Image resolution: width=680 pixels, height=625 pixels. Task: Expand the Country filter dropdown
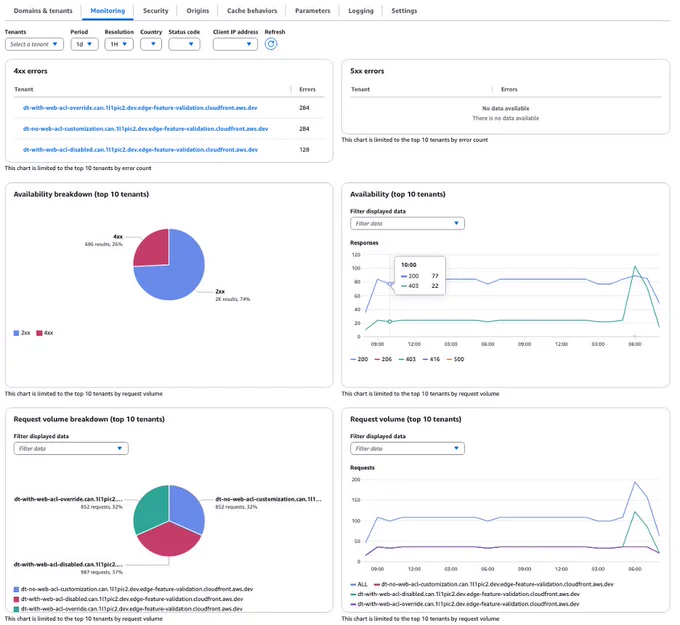pos(151,44)
